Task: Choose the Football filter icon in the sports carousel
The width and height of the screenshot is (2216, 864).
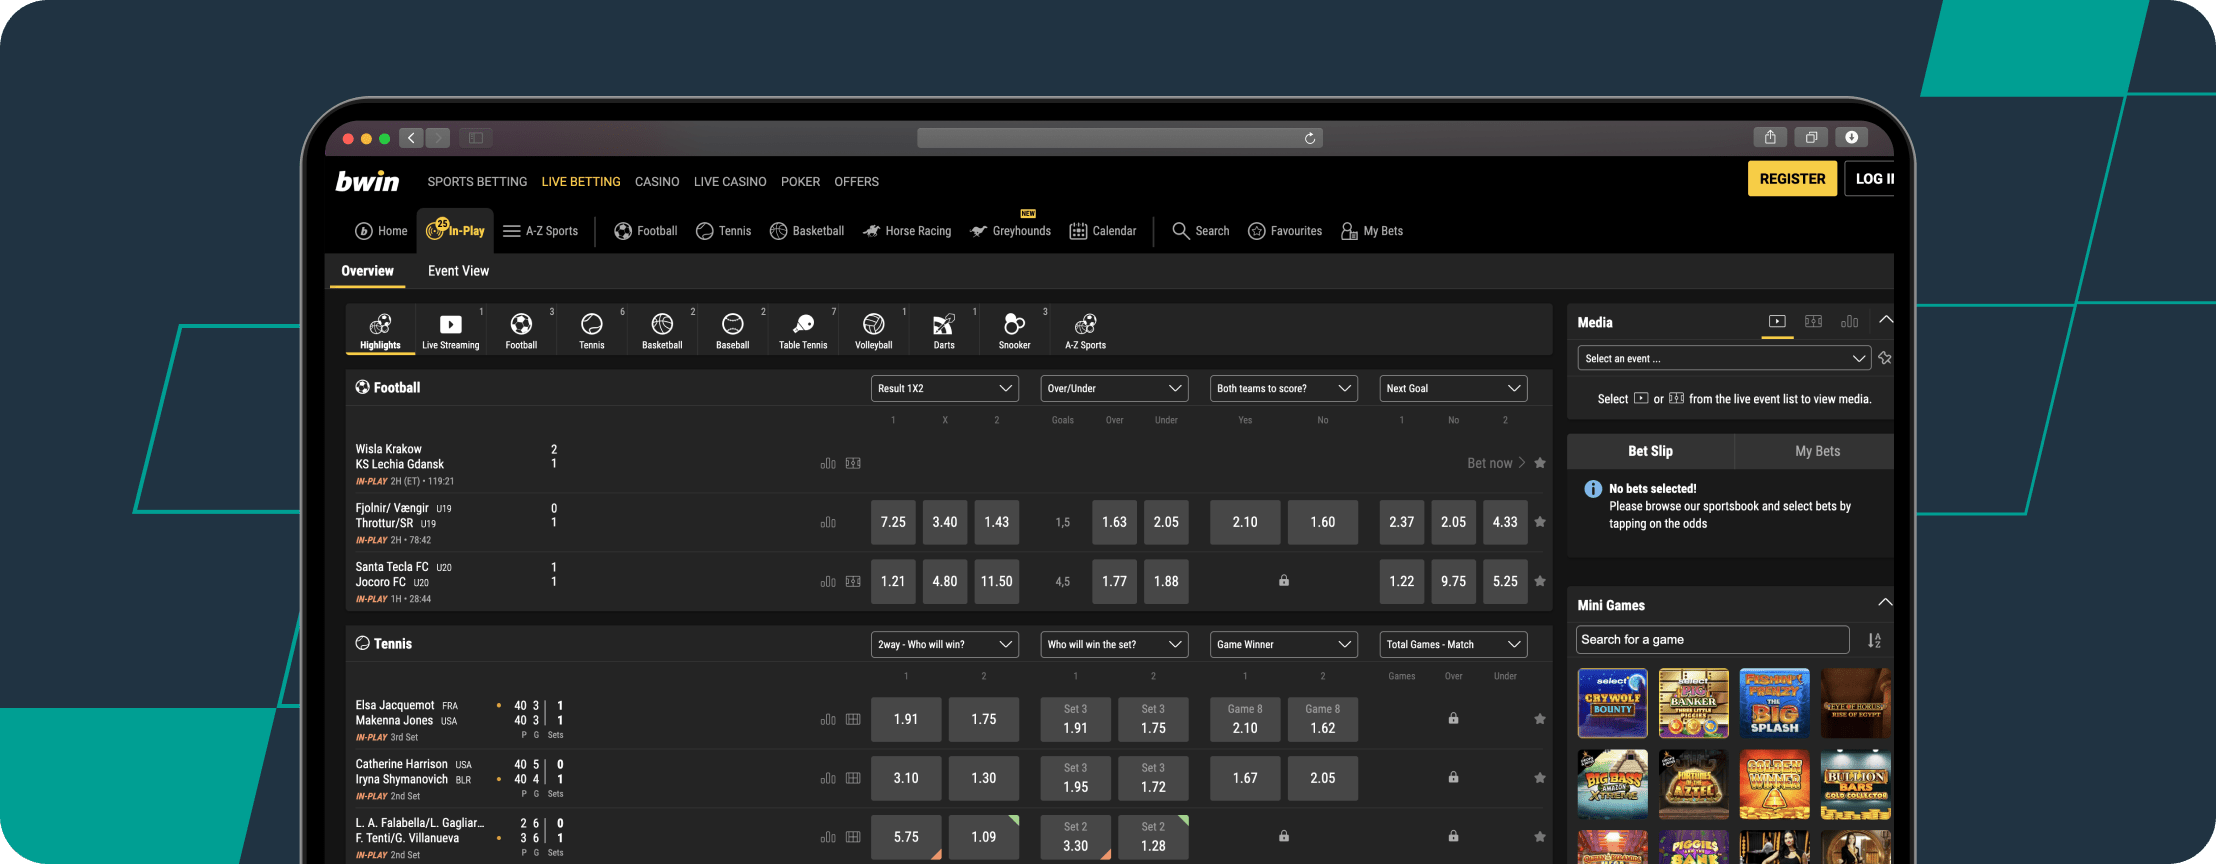Action: pyautogui.click(x=521, y=330)
